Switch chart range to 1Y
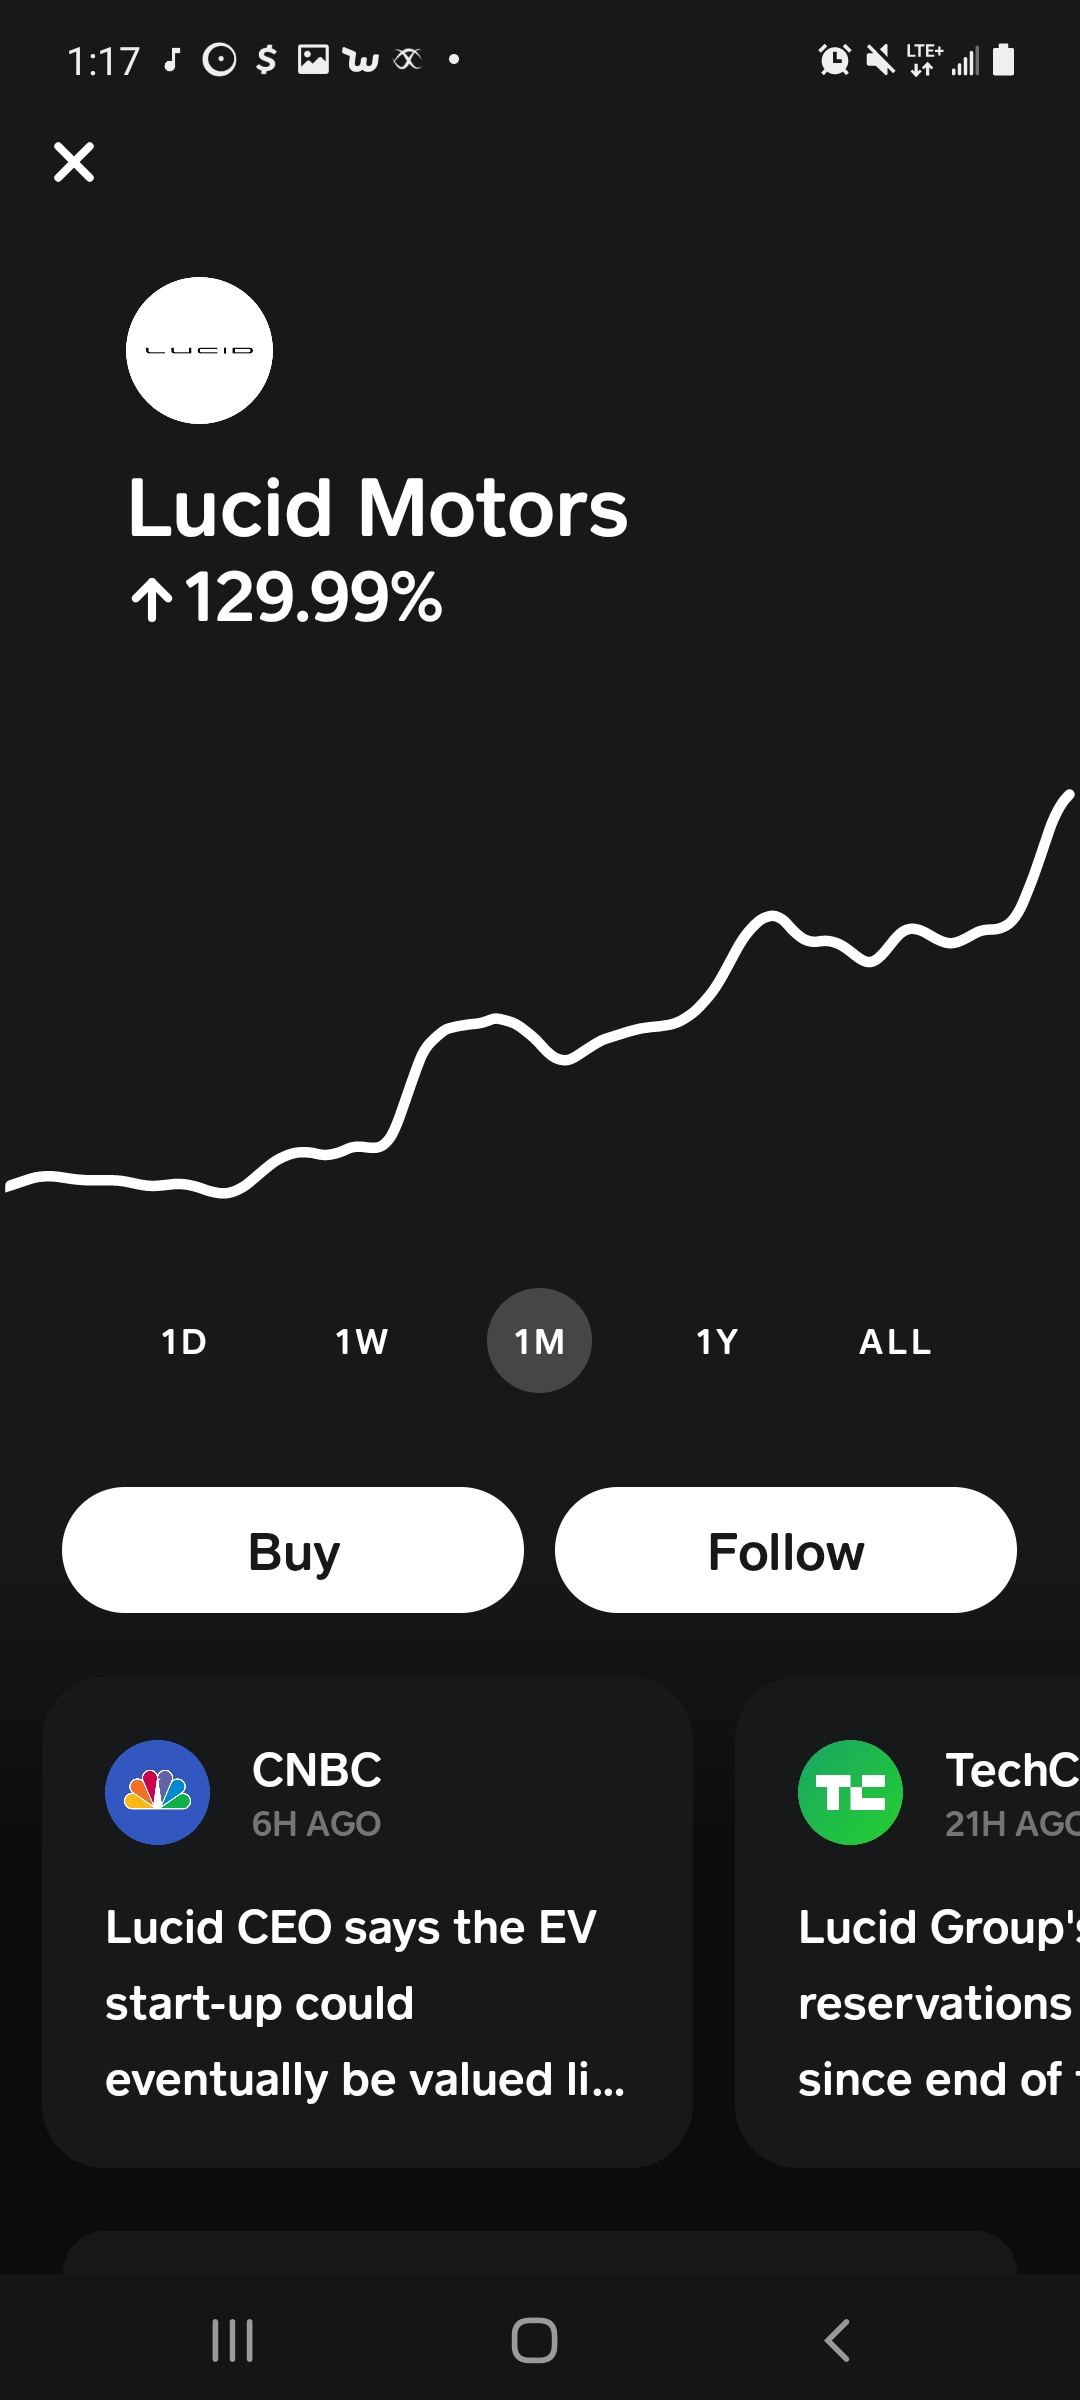1080x2400 pixels. 717,1341
